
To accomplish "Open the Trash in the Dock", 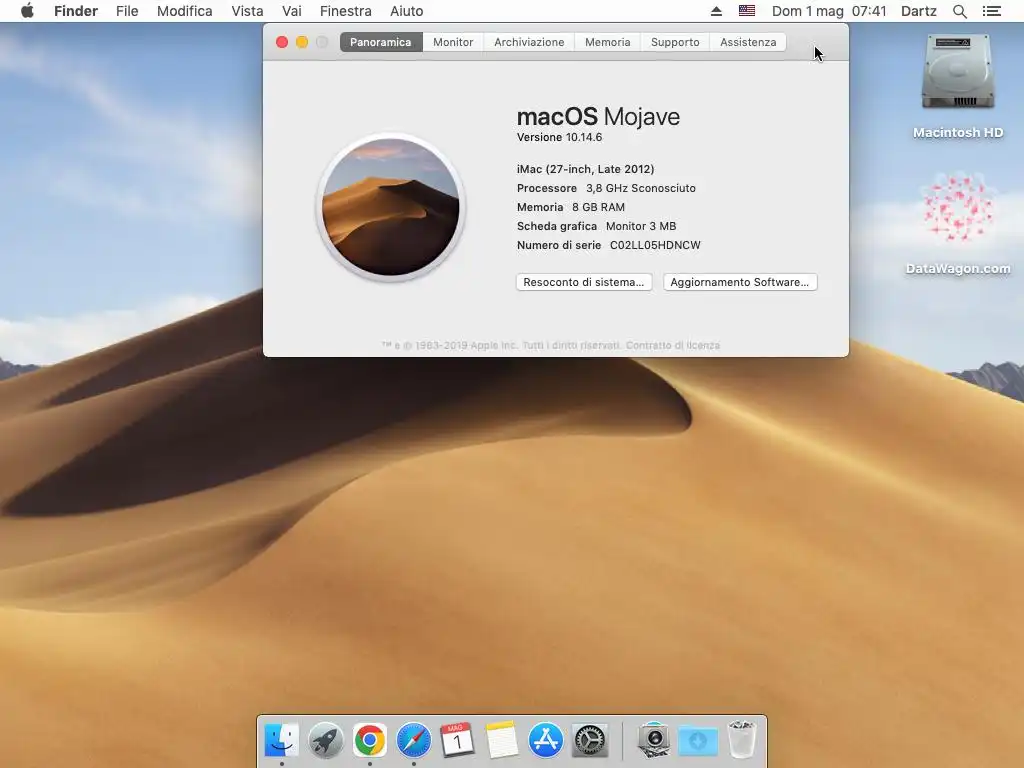I will click(742, 740).
